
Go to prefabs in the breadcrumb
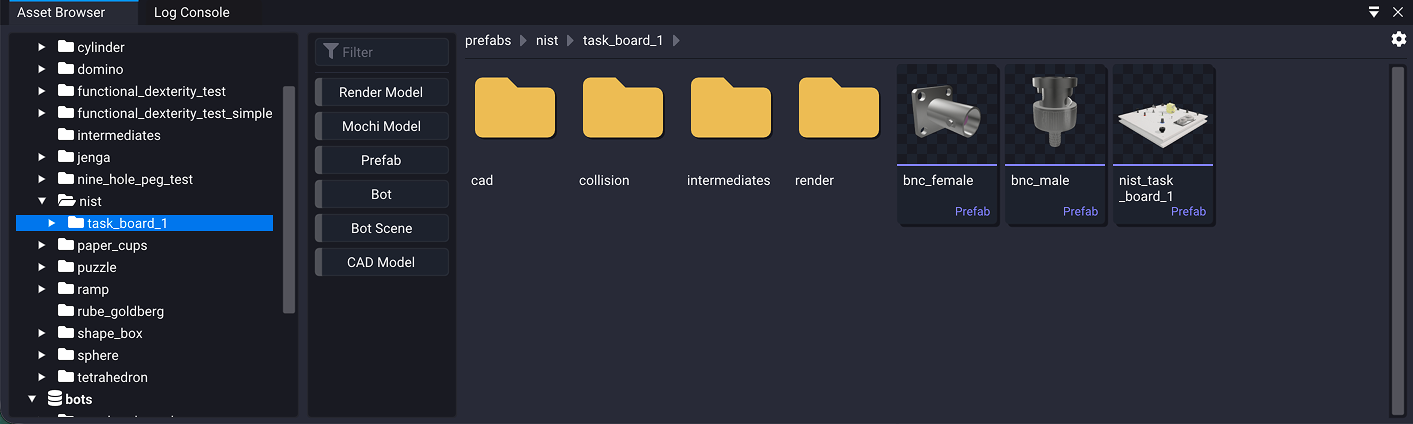point(488,40)
